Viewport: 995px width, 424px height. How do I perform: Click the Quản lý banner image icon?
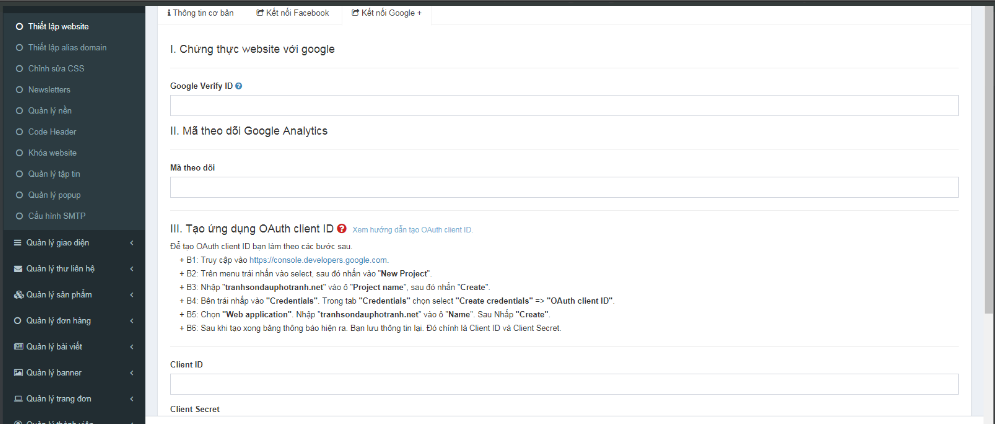(x=18, y=373)
